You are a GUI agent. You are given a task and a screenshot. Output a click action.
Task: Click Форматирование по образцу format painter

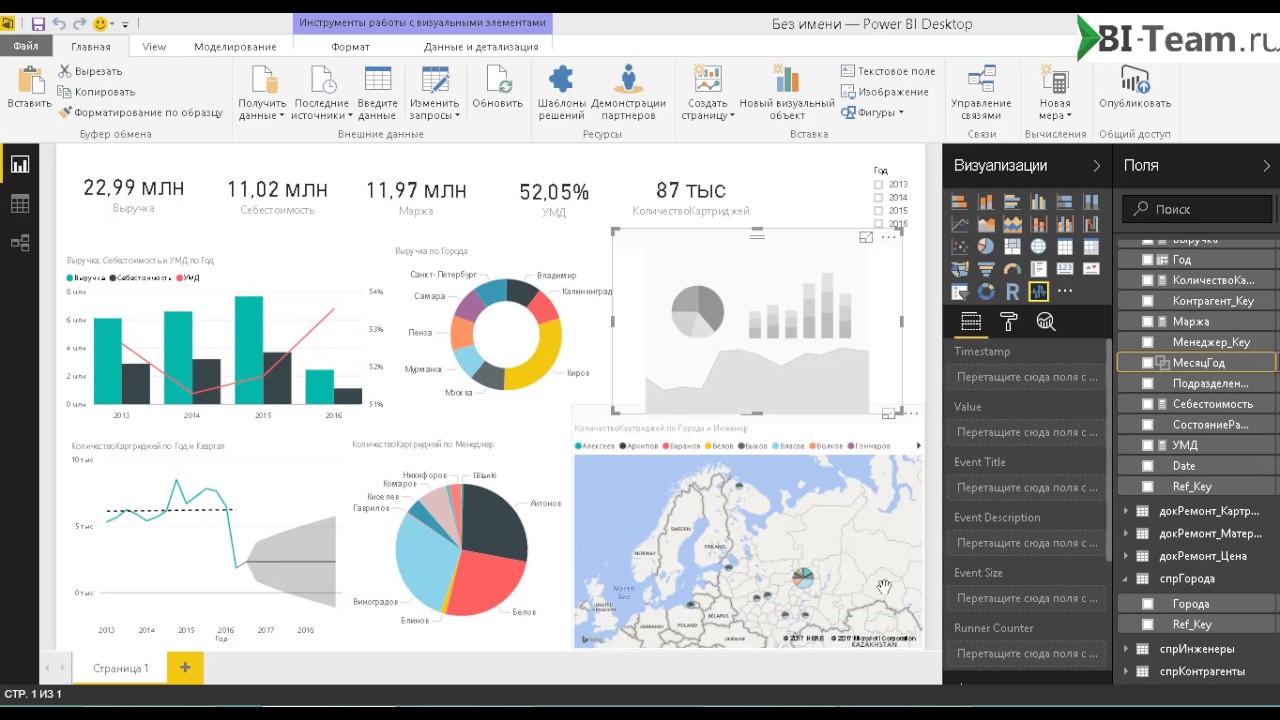(x=140, y=113)
